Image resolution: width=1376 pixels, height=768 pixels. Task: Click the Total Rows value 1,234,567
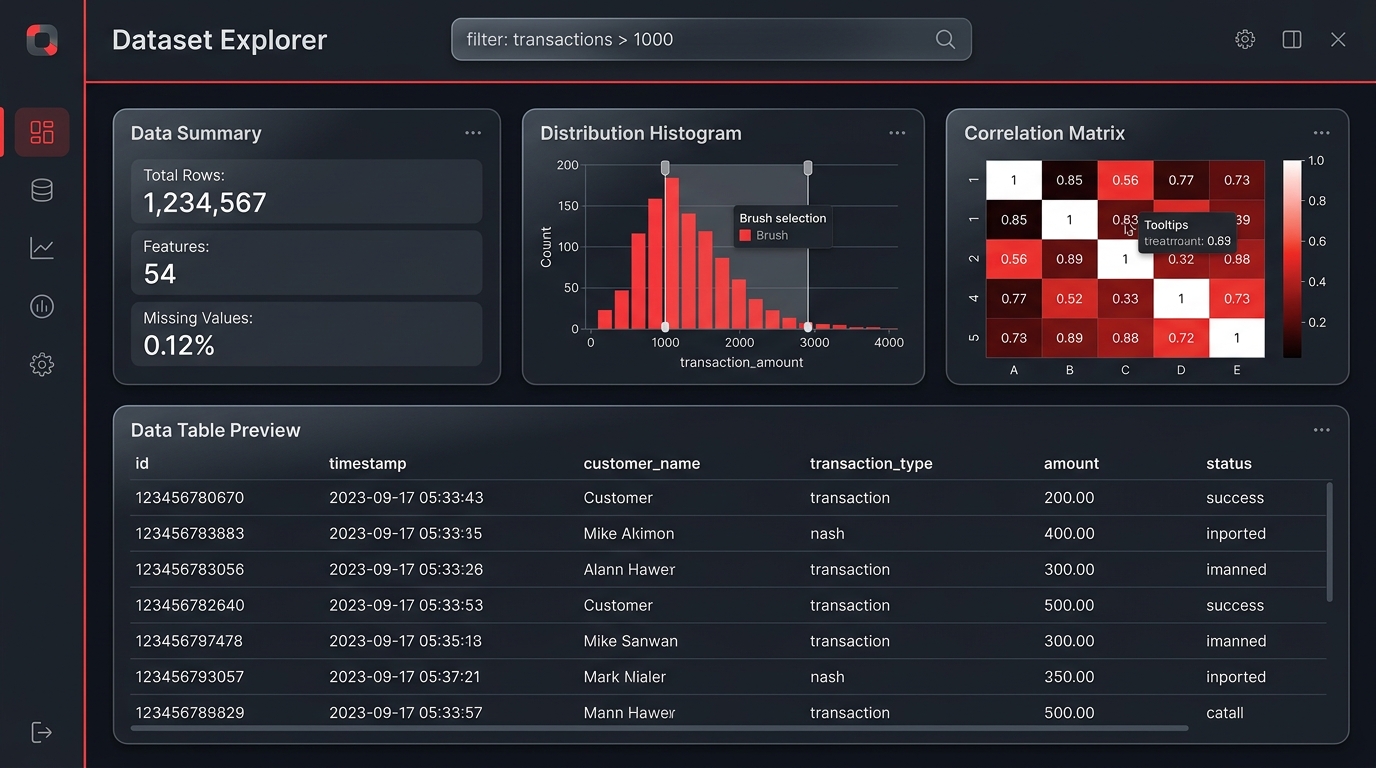[205, 203]
